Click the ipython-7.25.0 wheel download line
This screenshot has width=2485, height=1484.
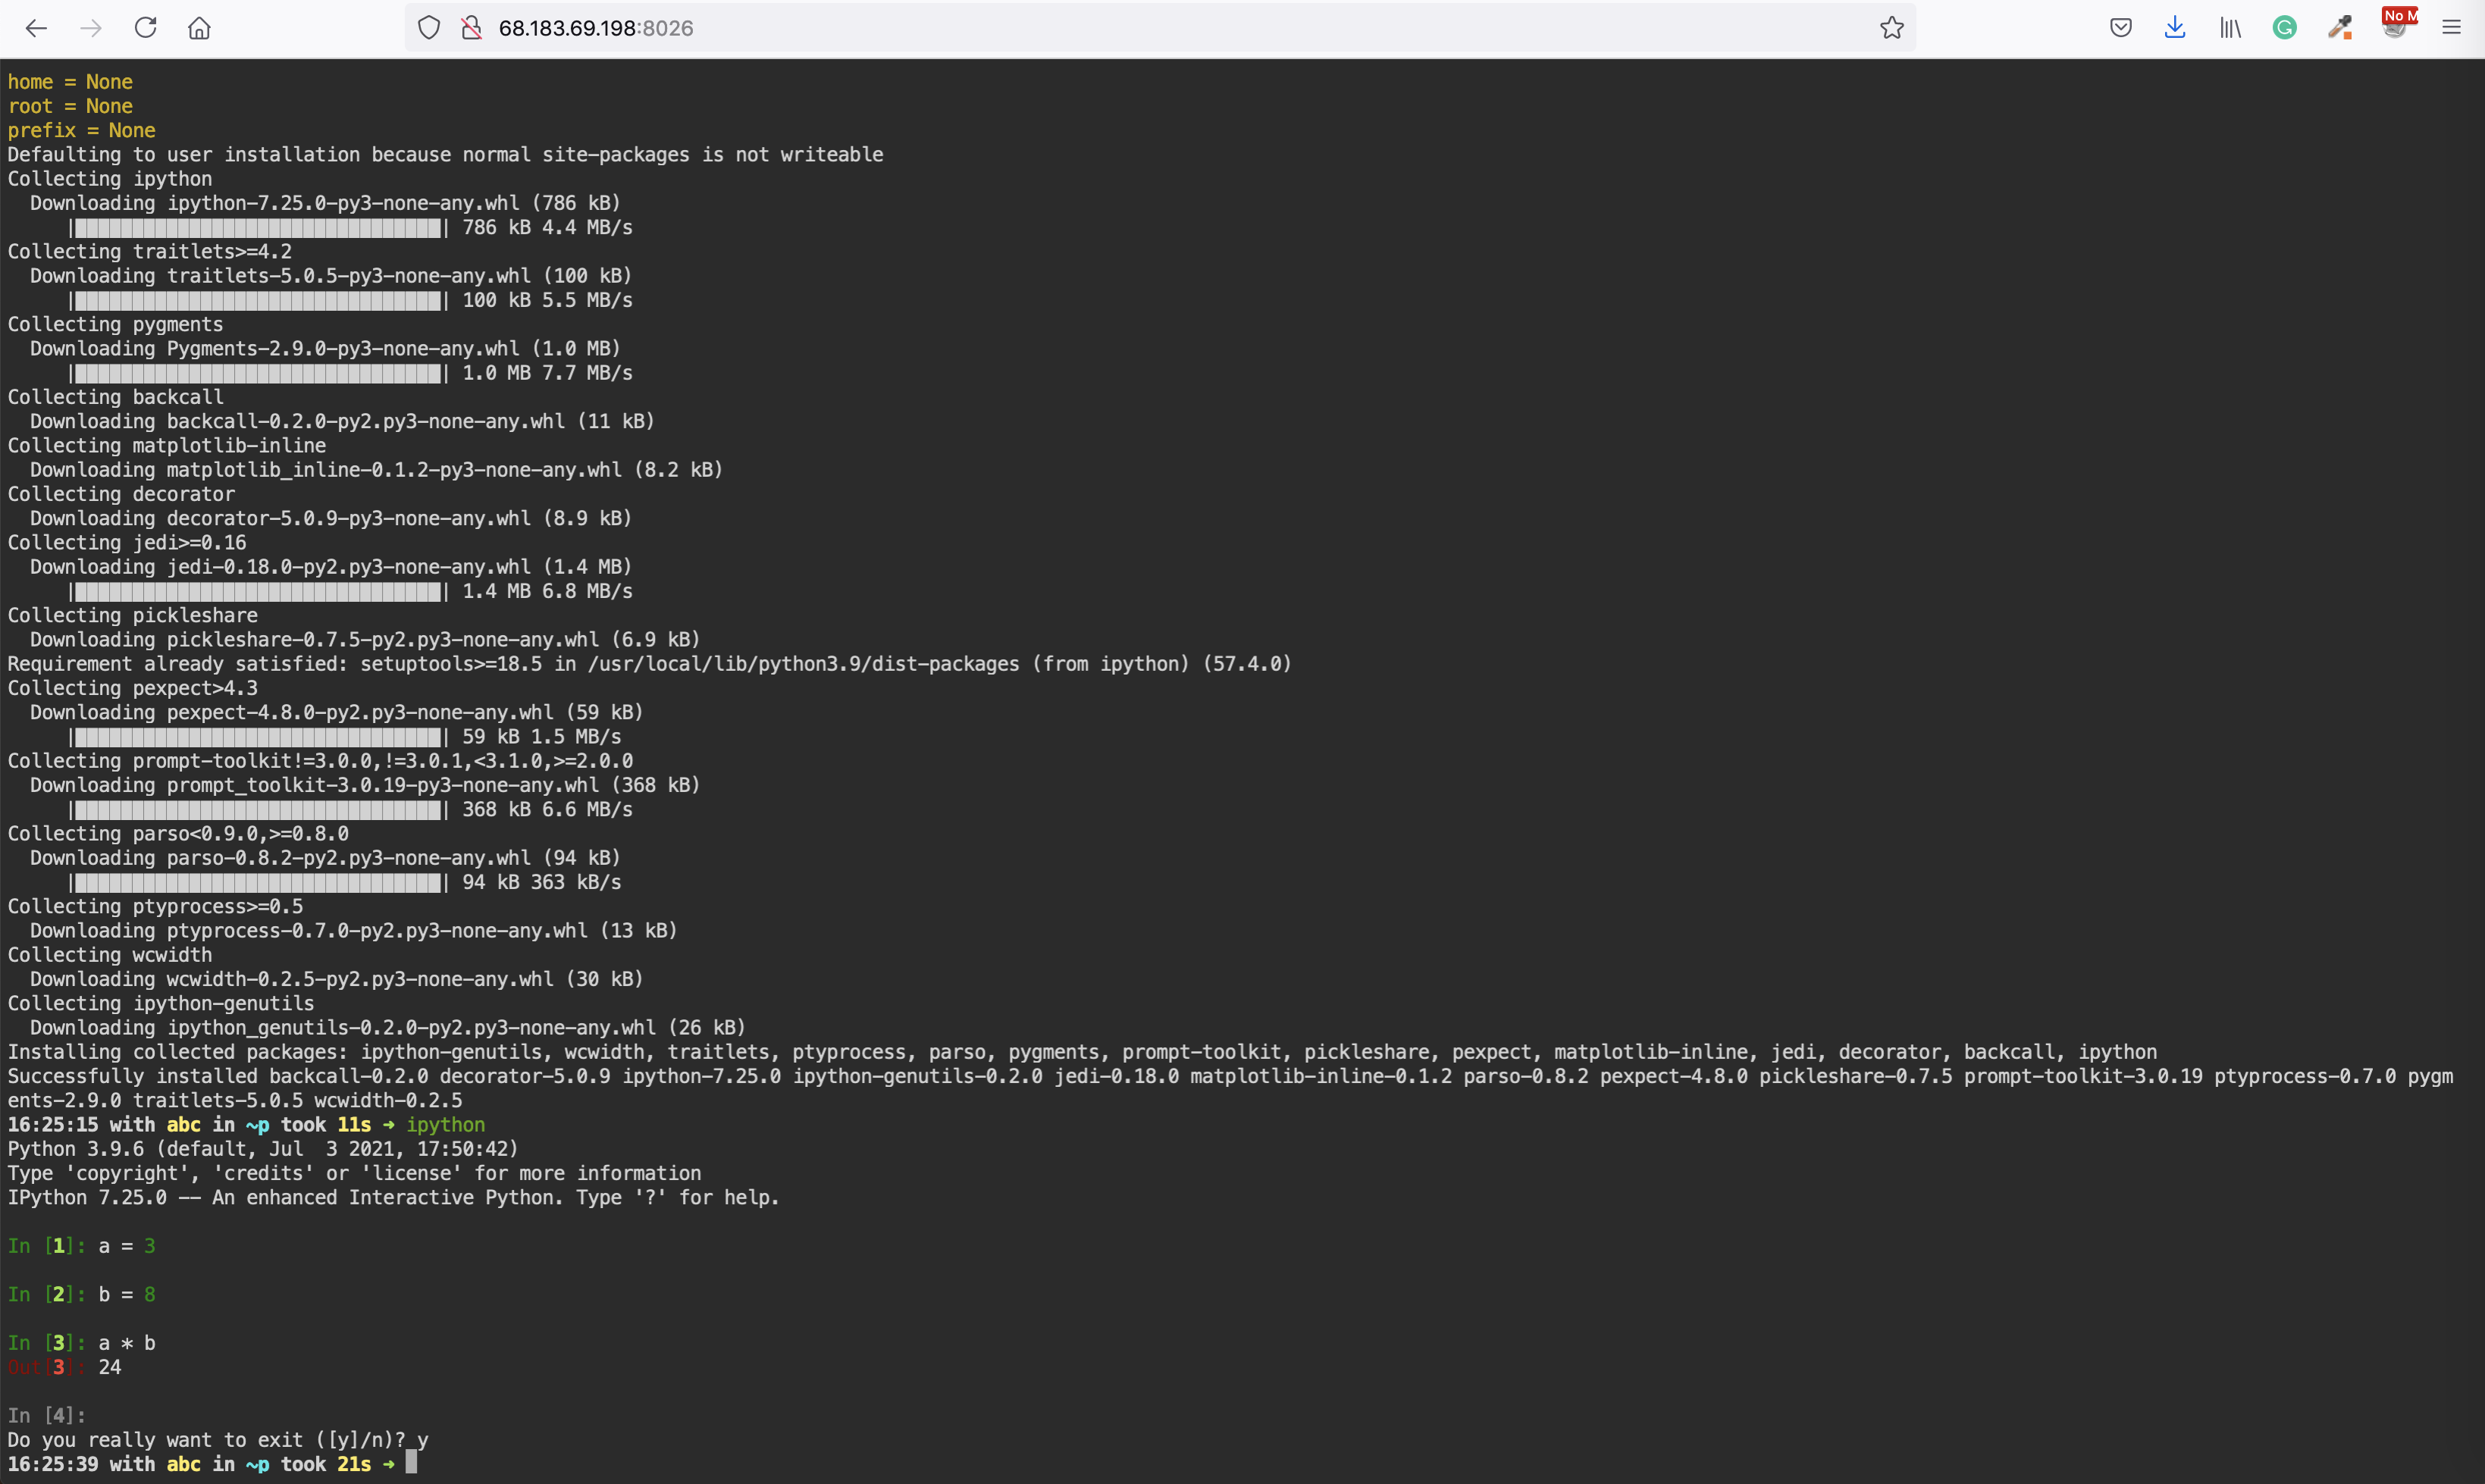click(x=325, y=203)
